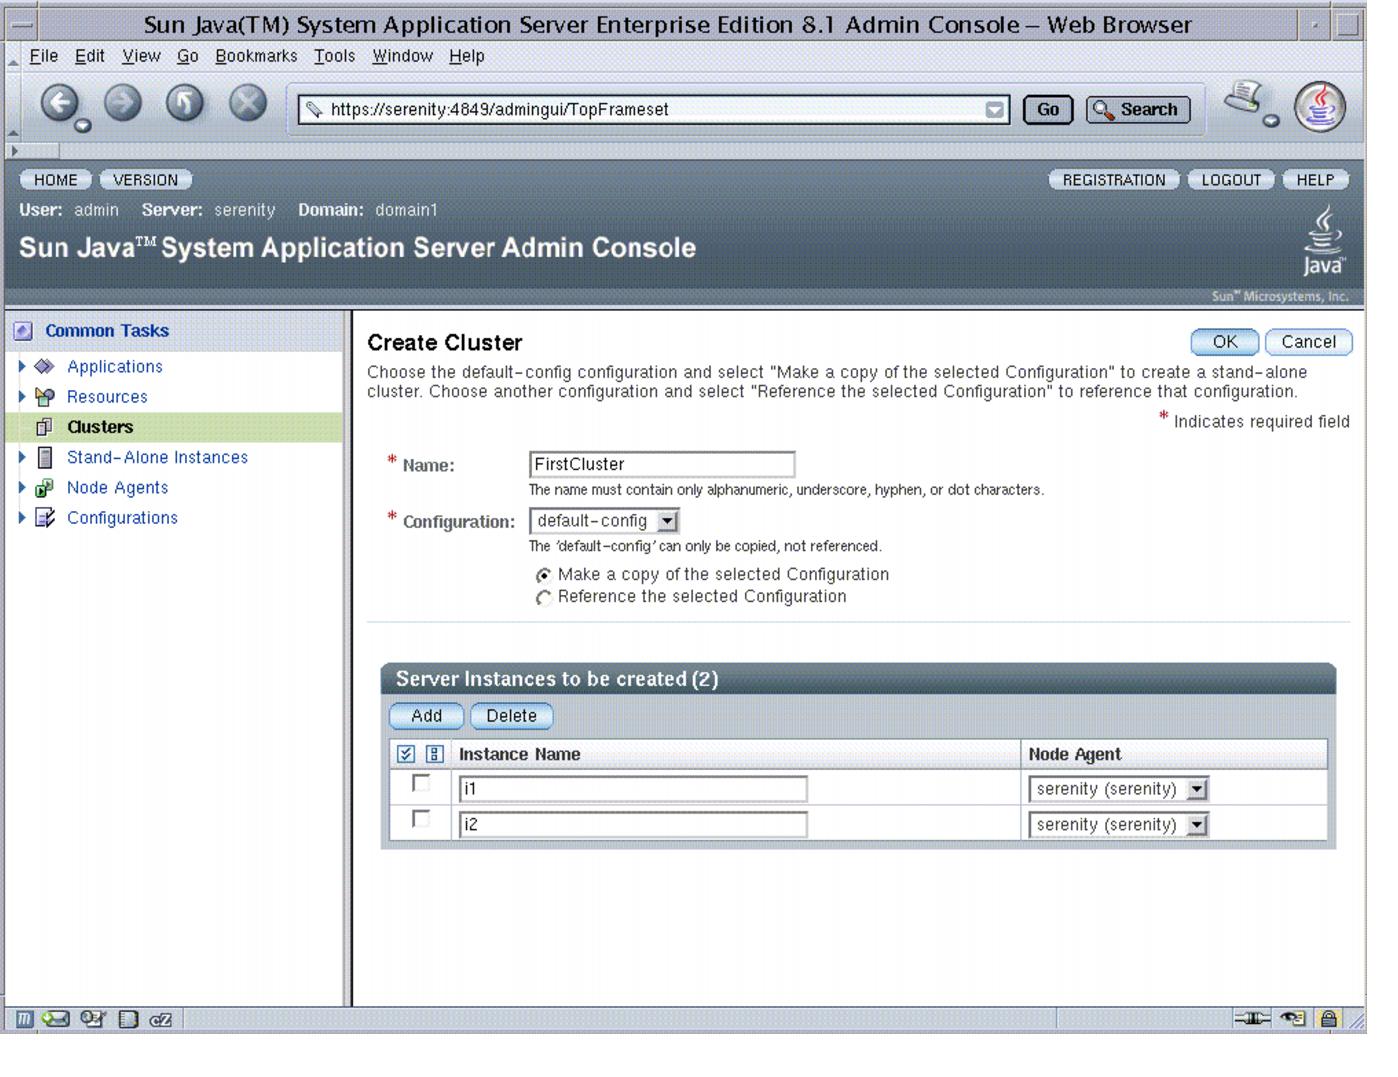
Task: Cancel the Create Cluster form
Action: tap(1308, 342)
